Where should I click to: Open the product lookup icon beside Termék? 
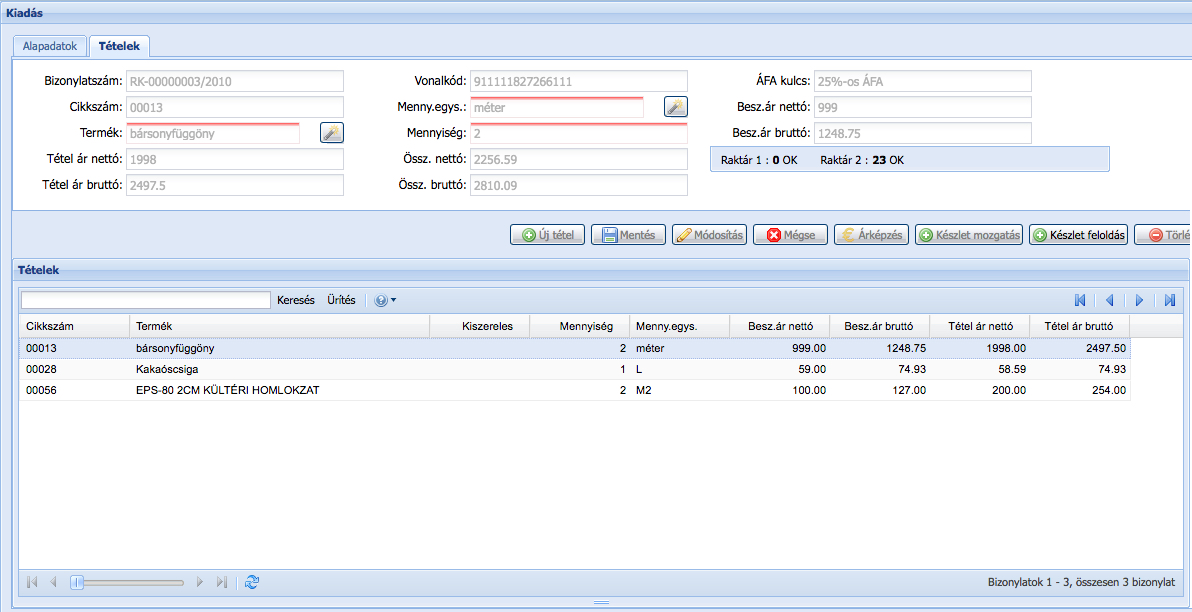click(331, 132)
